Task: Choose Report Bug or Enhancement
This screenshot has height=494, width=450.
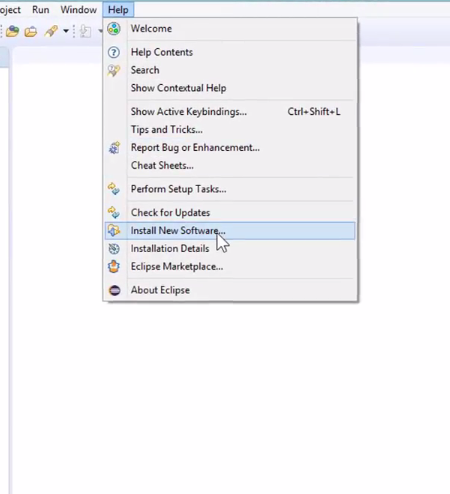Action: 230,148
